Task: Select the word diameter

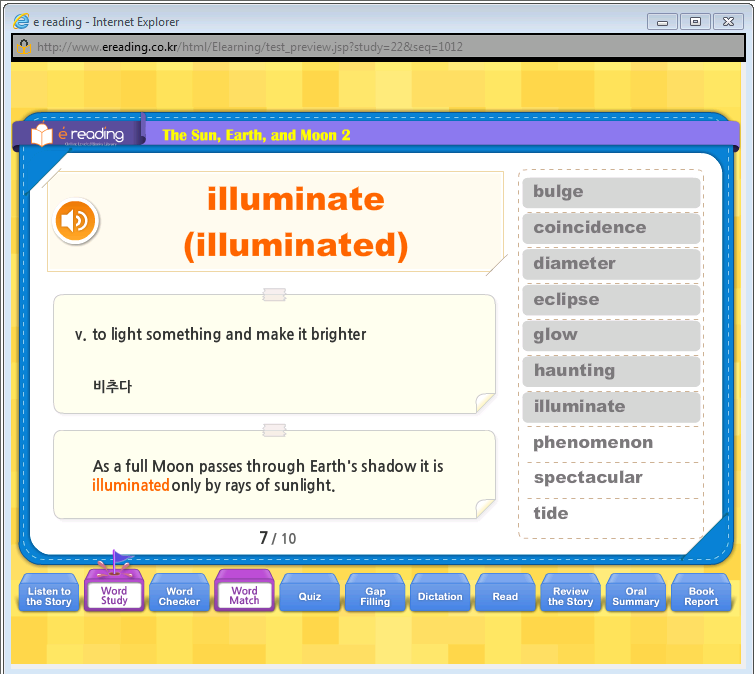Action: click(x=611, y=264)
